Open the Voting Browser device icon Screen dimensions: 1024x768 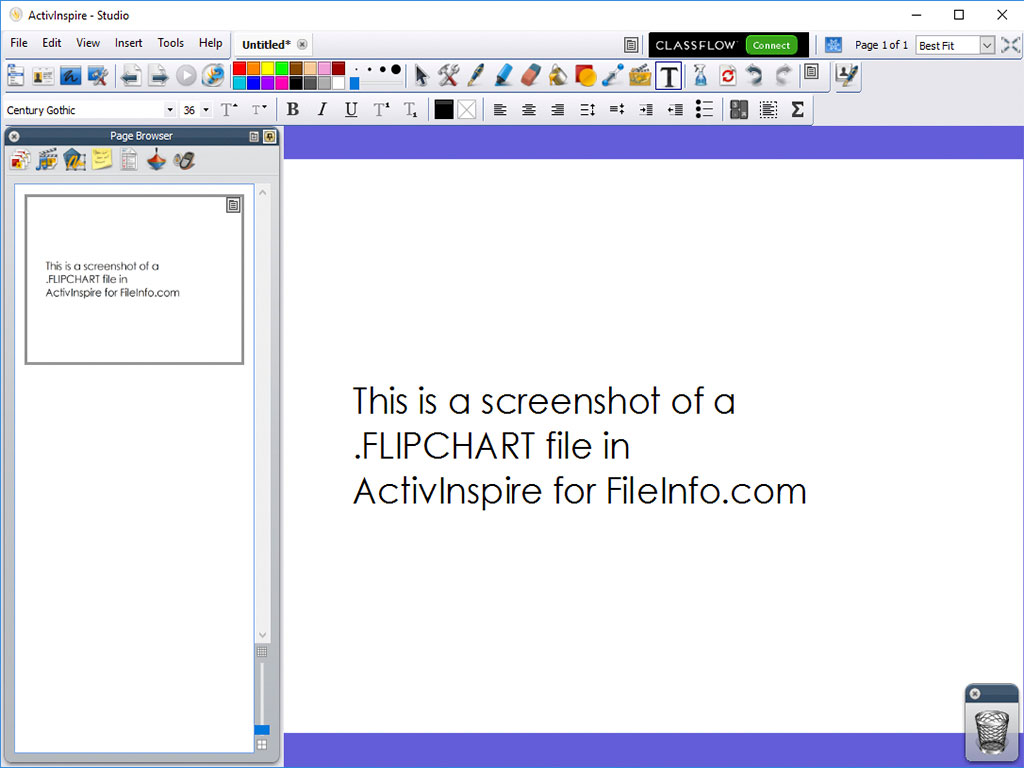pyautogui.click(x=184, y=160)
